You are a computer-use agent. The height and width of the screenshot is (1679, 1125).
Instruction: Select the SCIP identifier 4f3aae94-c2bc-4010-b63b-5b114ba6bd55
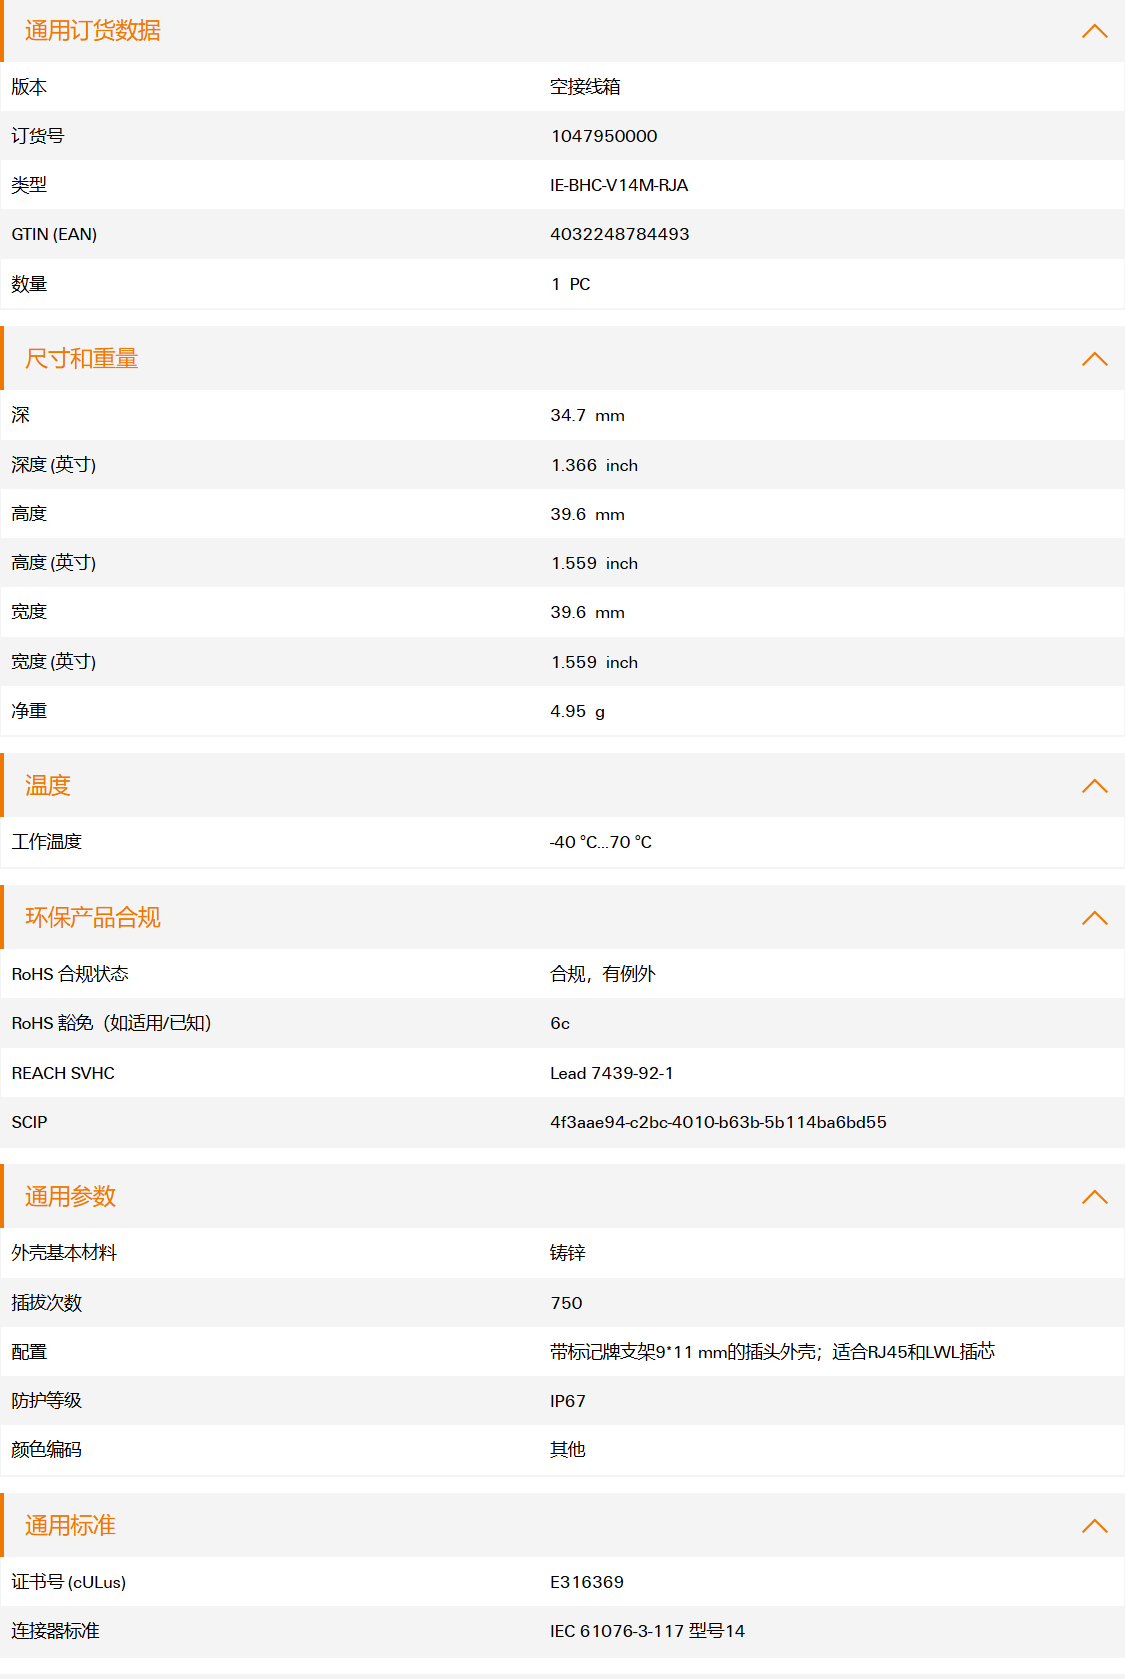pyautogui.click(x=718, y=1122)
